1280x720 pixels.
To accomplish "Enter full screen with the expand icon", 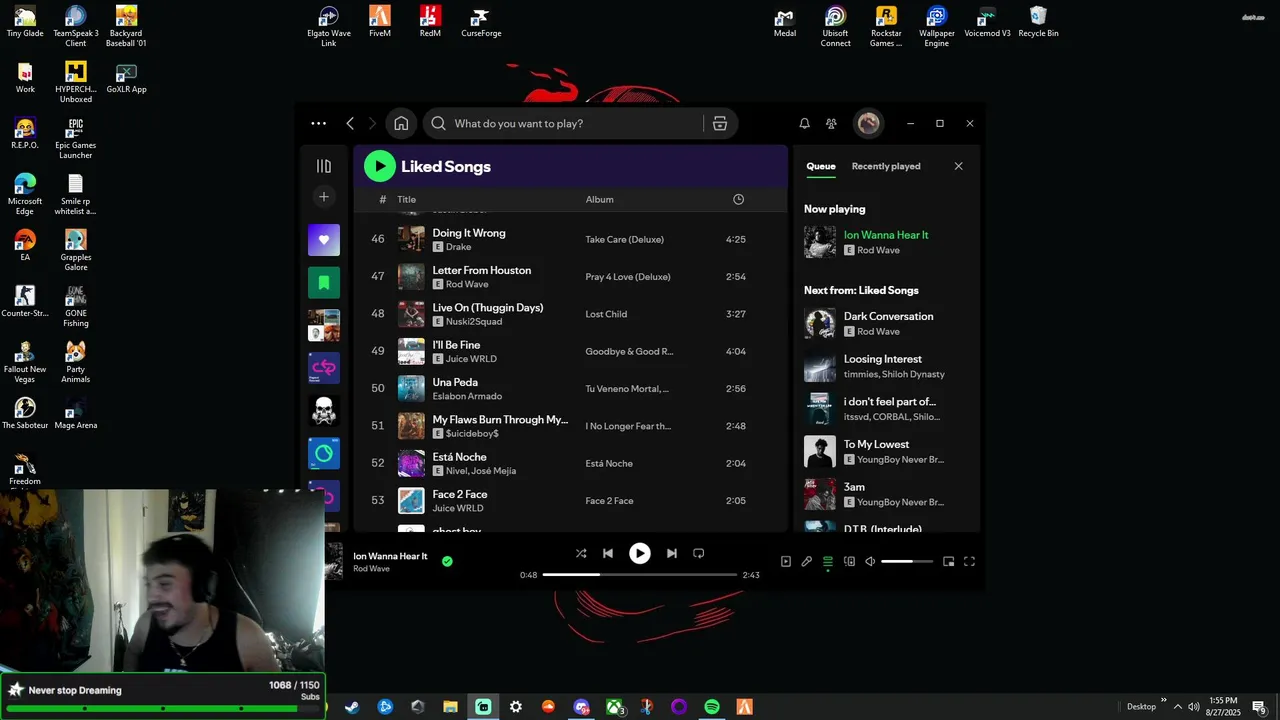I will (969, 562).
